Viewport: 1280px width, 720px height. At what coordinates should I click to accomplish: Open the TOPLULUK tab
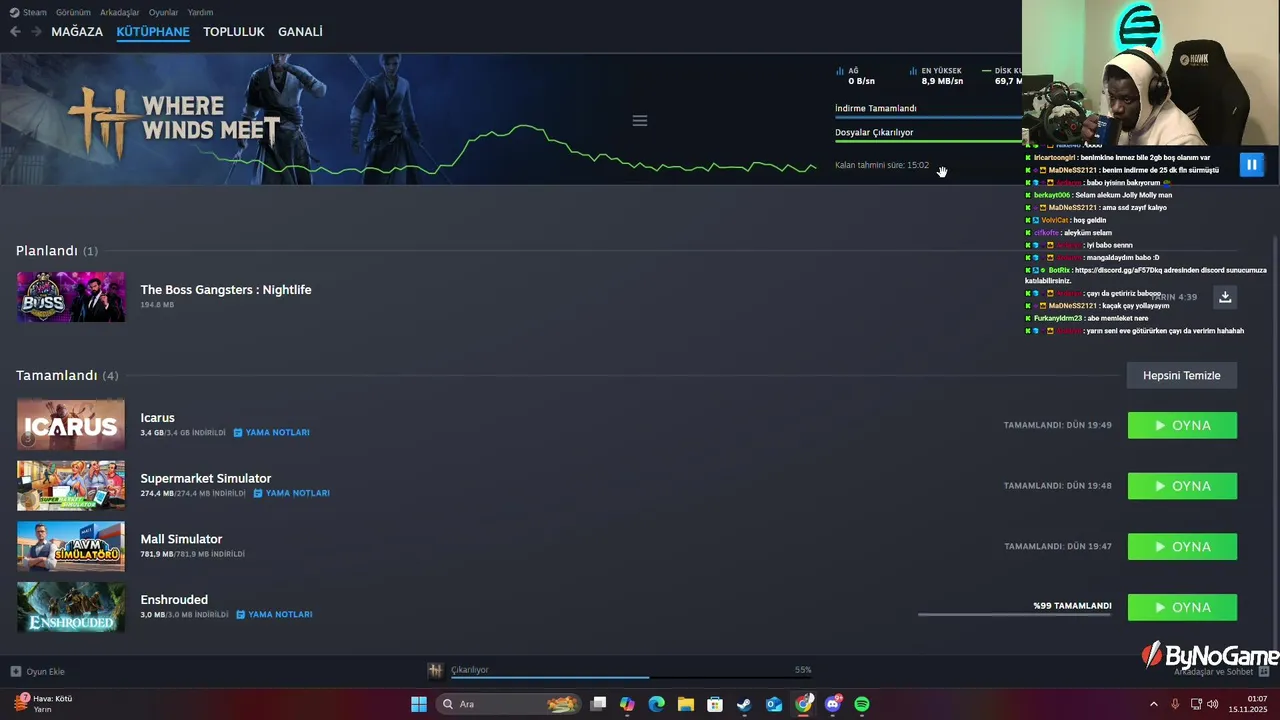tap(234, 32)
